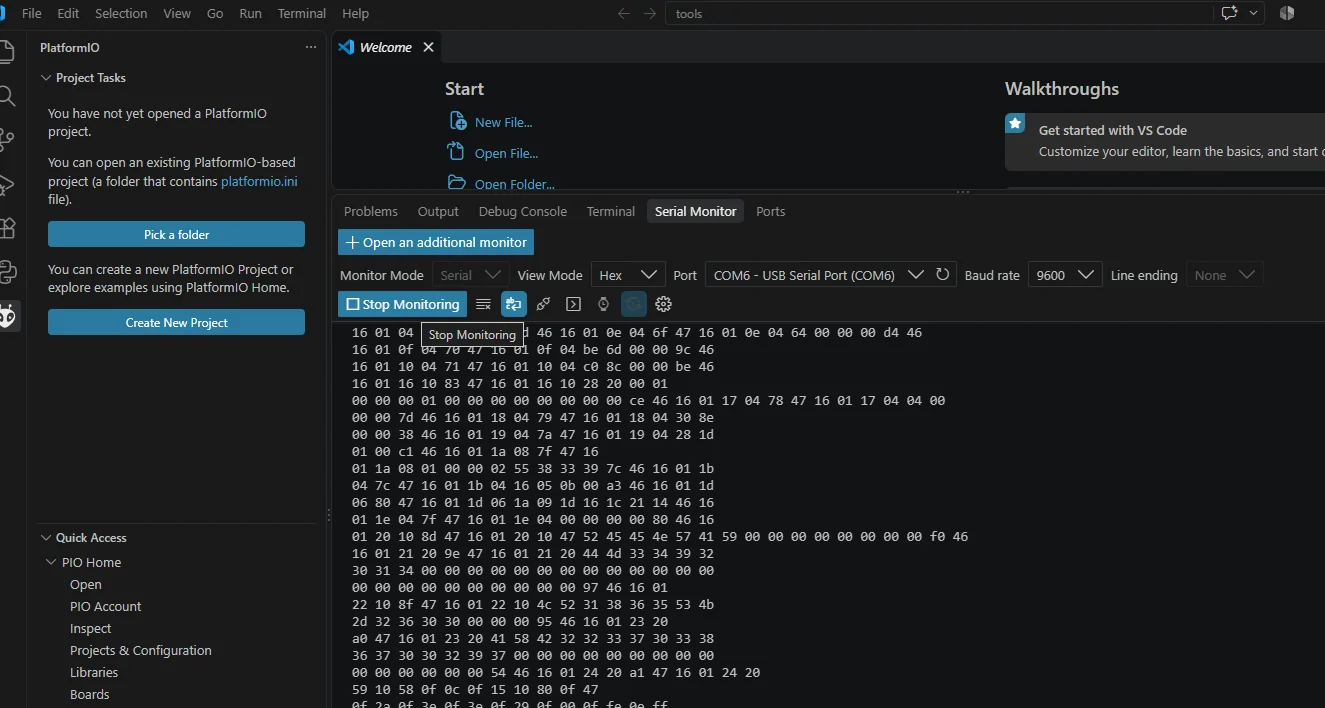Expand the chat dropdown arrow in title bar

pyautogui.click(x=1253, y=13)
